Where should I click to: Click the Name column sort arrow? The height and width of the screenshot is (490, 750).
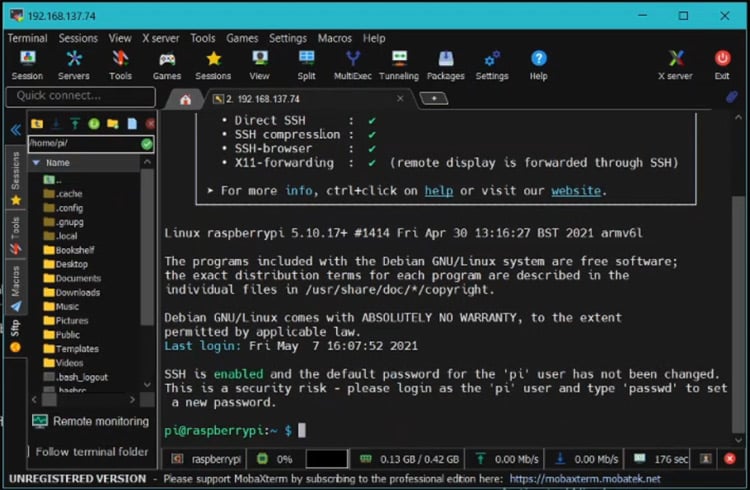pos(37,162)
